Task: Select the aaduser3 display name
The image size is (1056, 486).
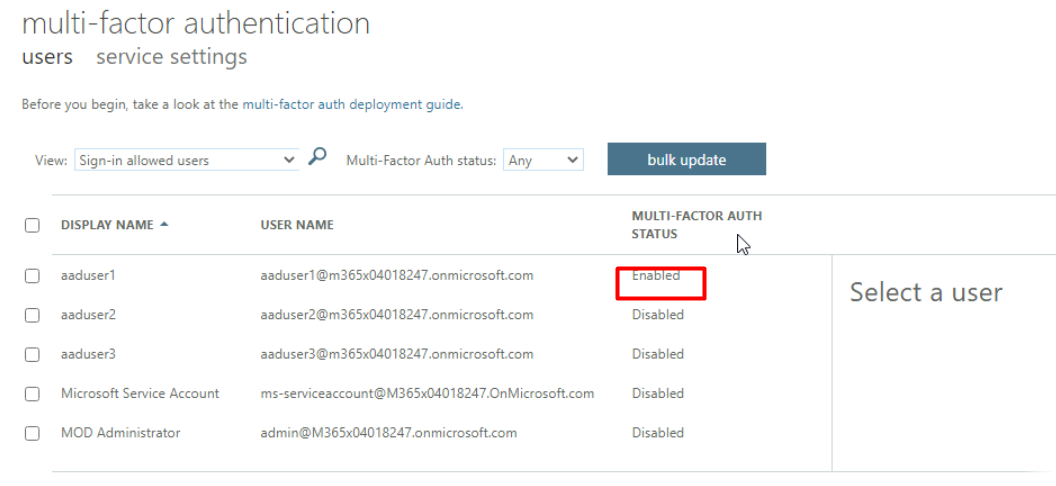Action: (x=88, y=354)
